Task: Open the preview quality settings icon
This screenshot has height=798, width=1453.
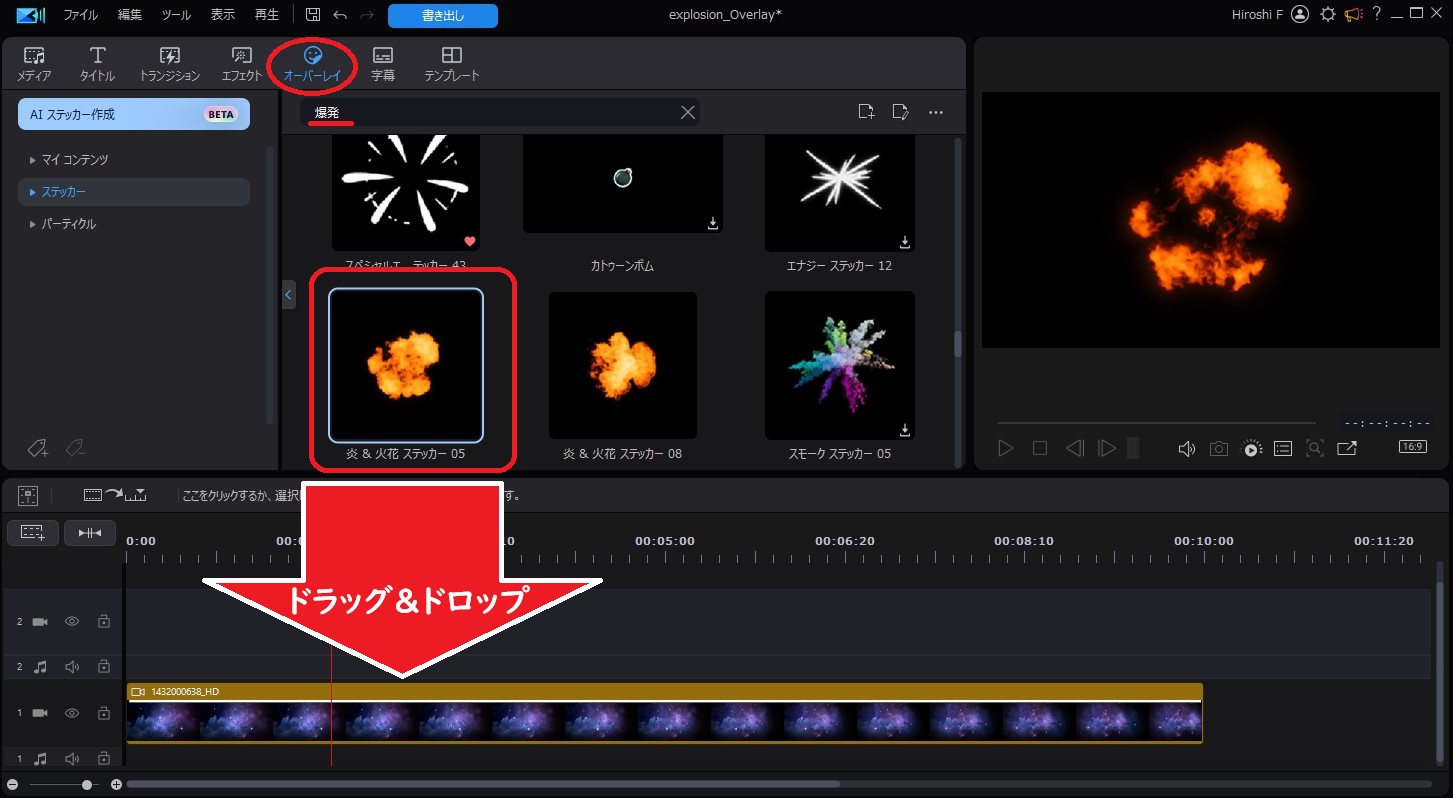Action: tap(1251, 449)
